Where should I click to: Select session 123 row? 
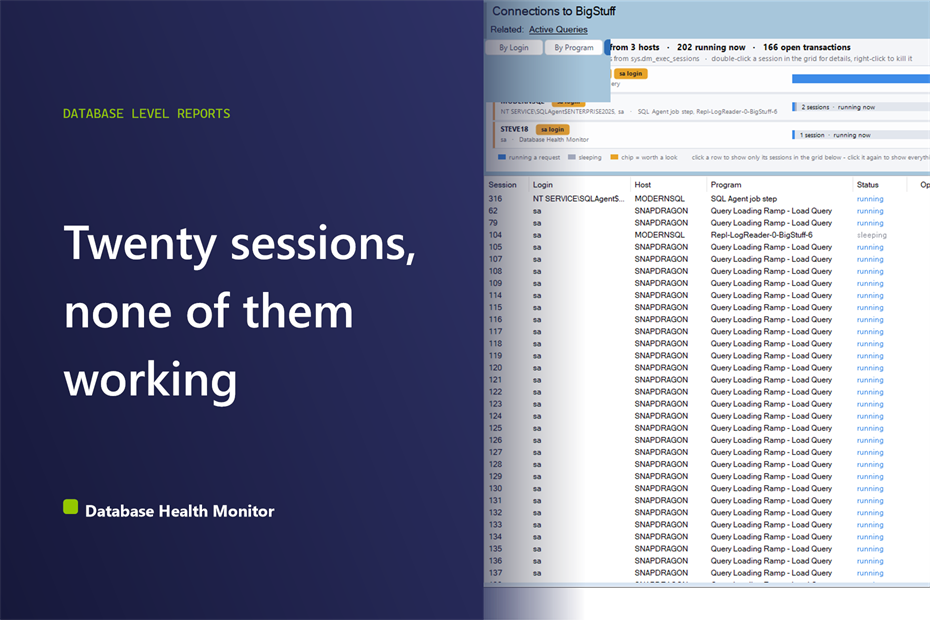tap(707, 404)
